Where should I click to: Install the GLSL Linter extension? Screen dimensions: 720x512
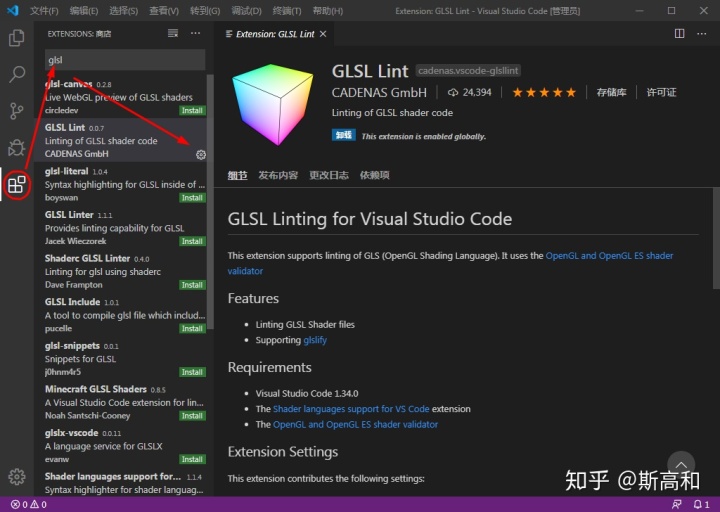click(x=192, y=242)
